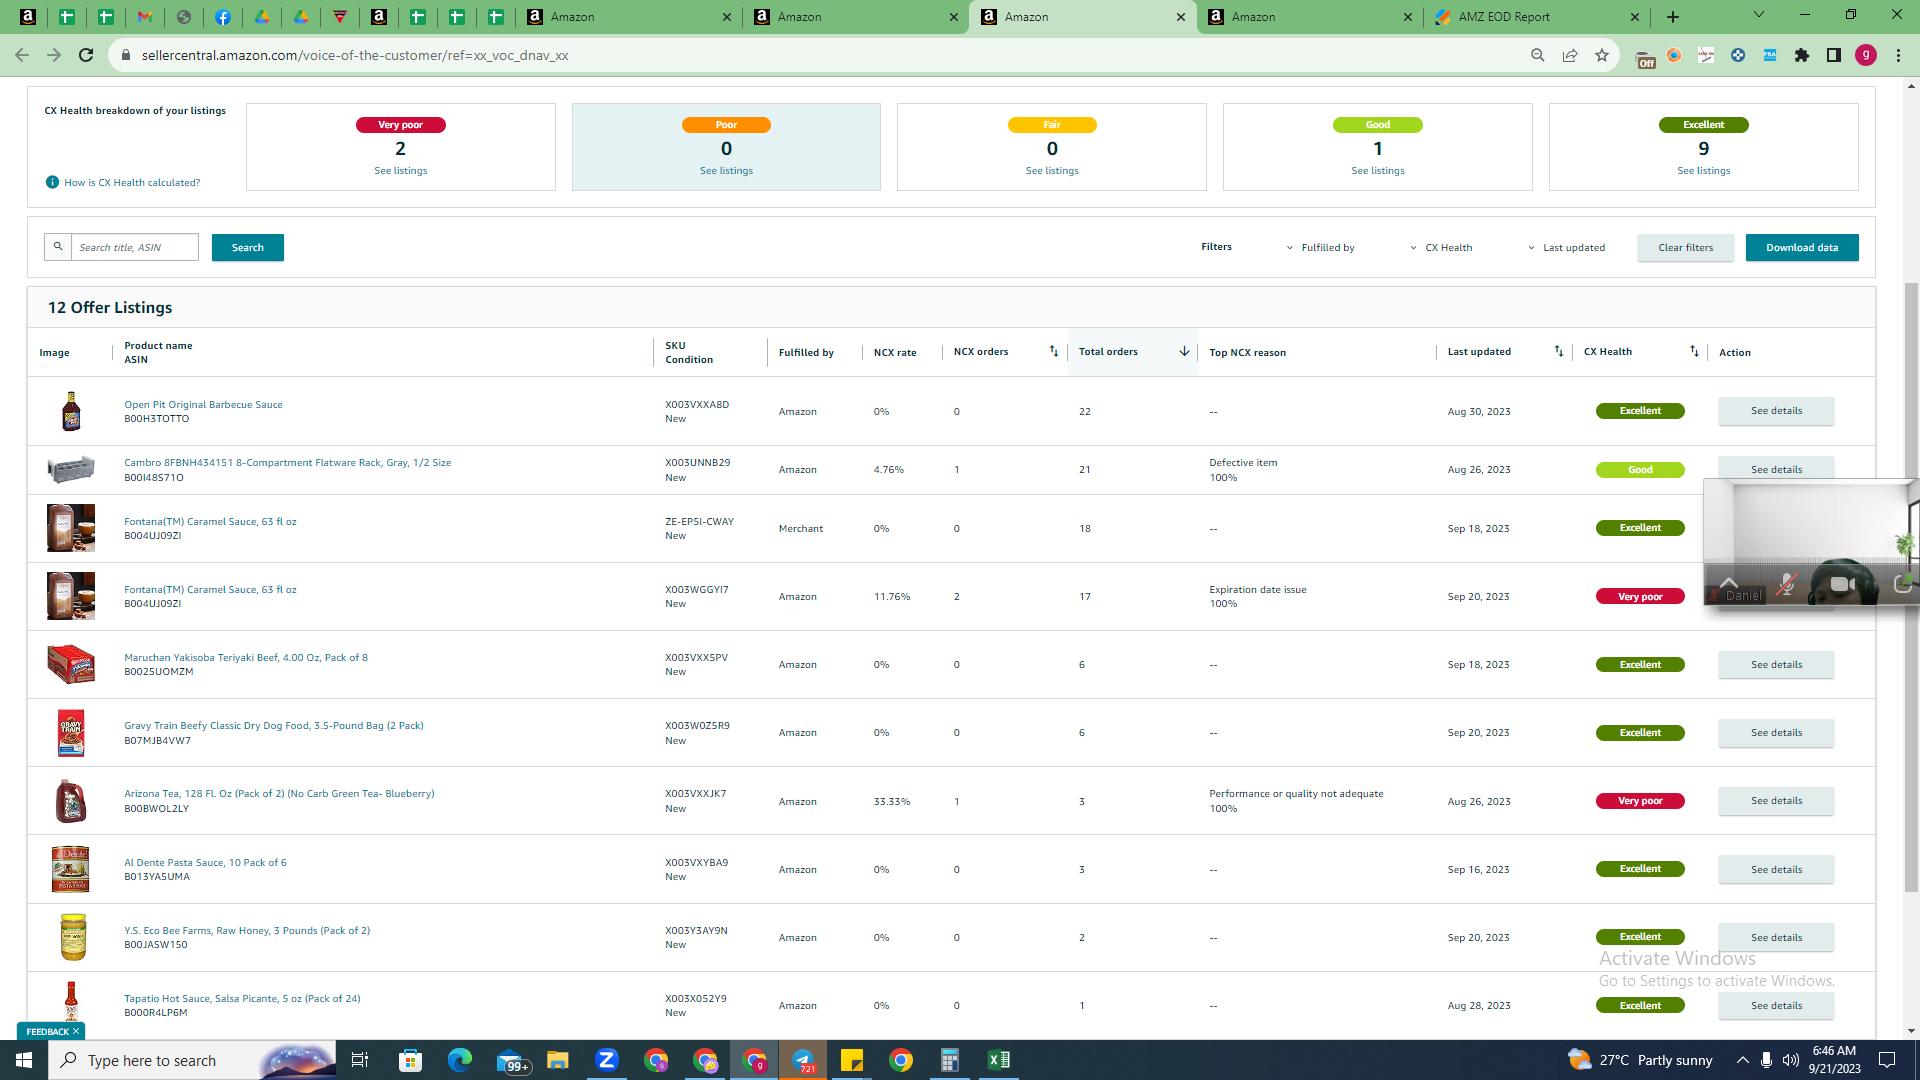Click the Type here to search box
The image size is (1920, 1080).
click(192, 1060)
